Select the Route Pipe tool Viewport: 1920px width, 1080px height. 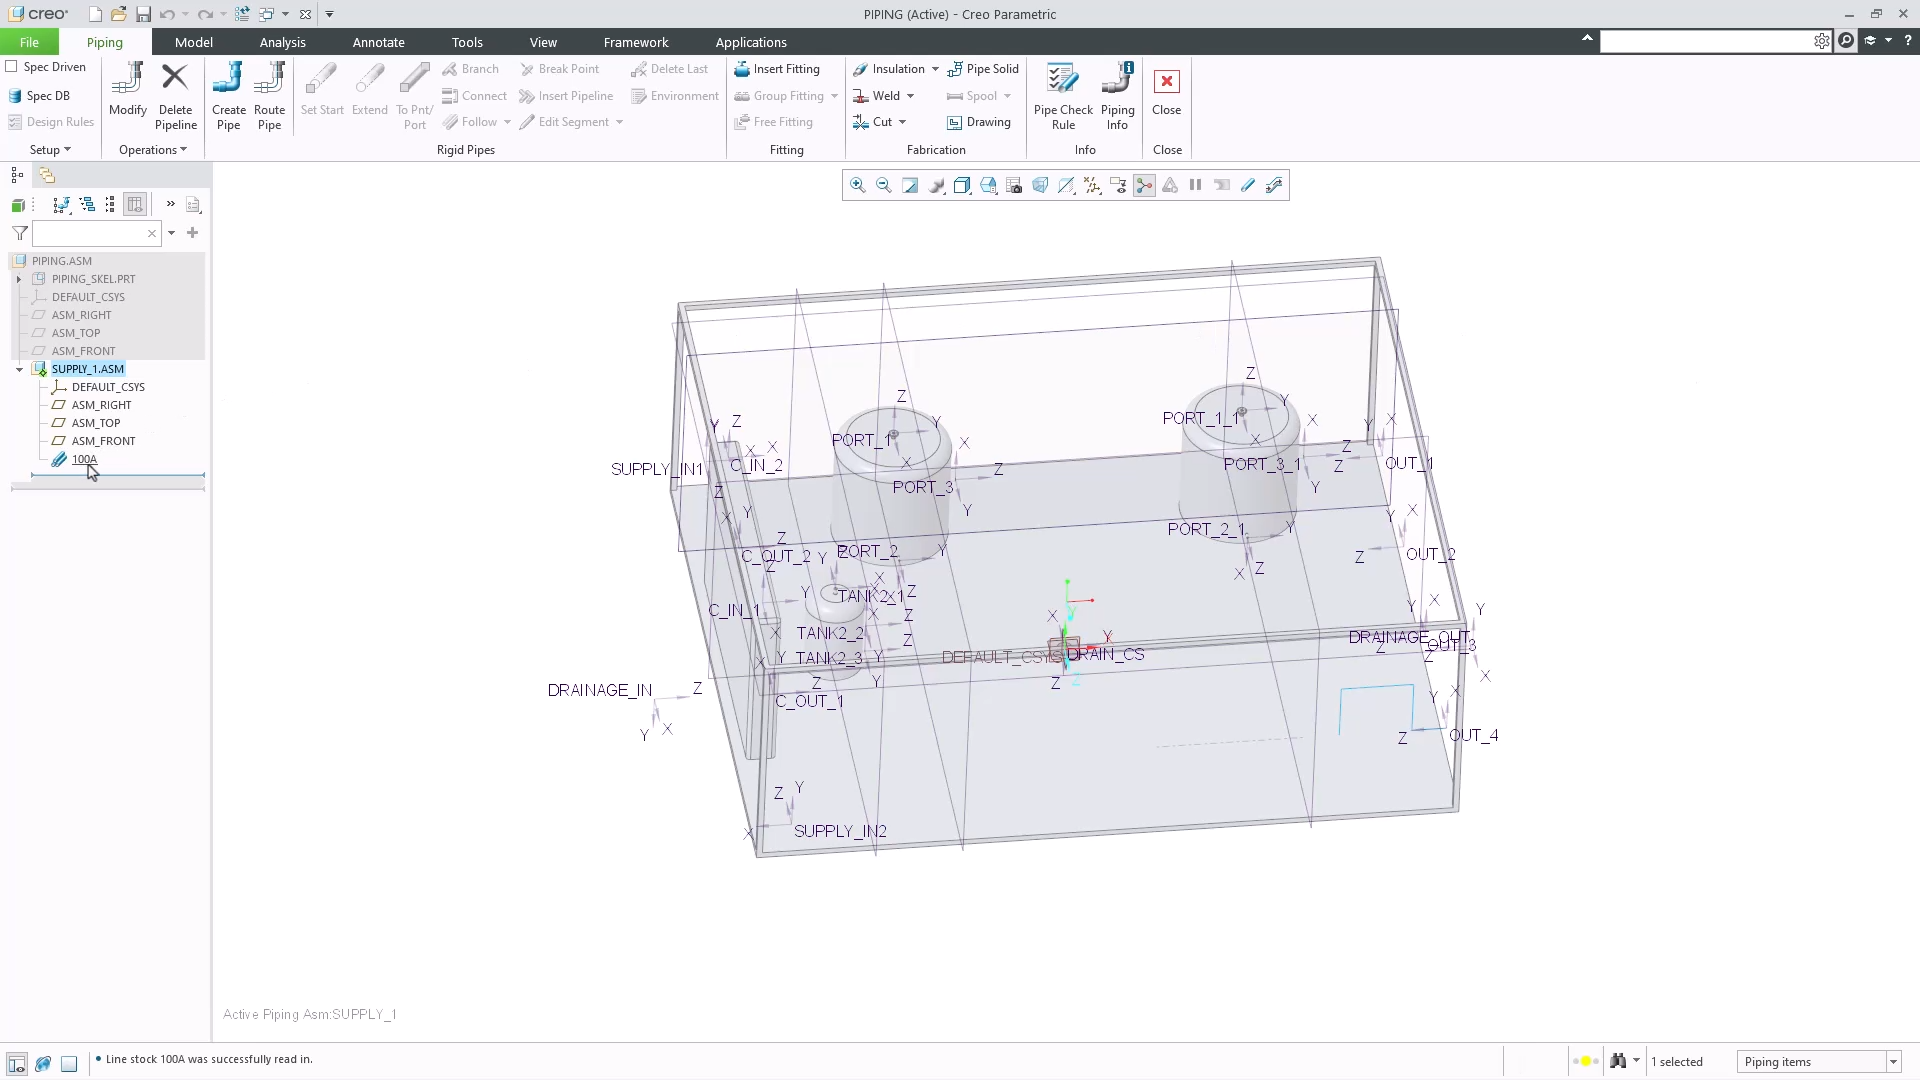coord(269,96)
